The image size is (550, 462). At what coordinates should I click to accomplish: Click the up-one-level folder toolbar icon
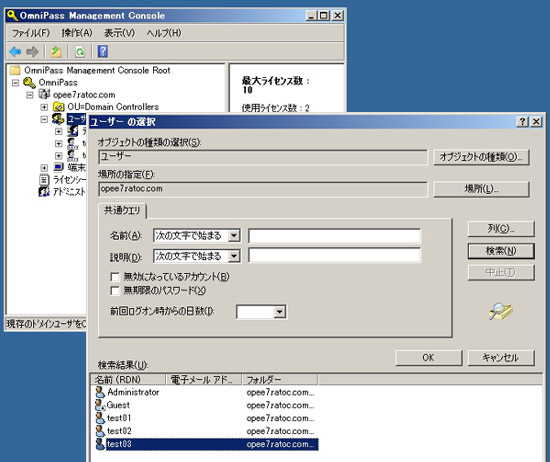pos(56,52)
